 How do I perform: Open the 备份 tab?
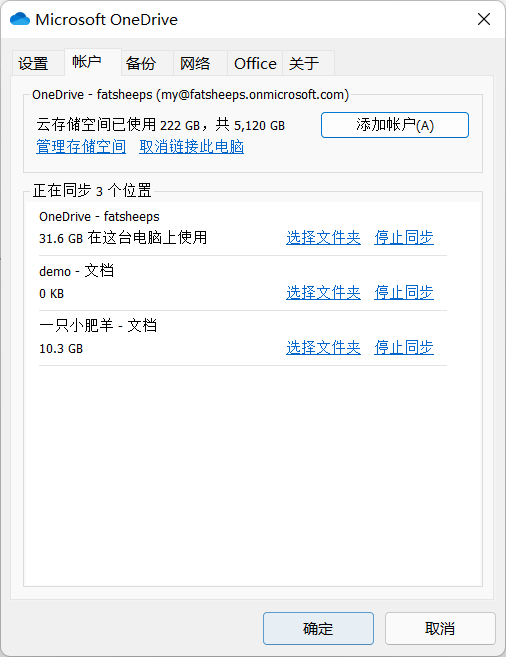point(147,64)
